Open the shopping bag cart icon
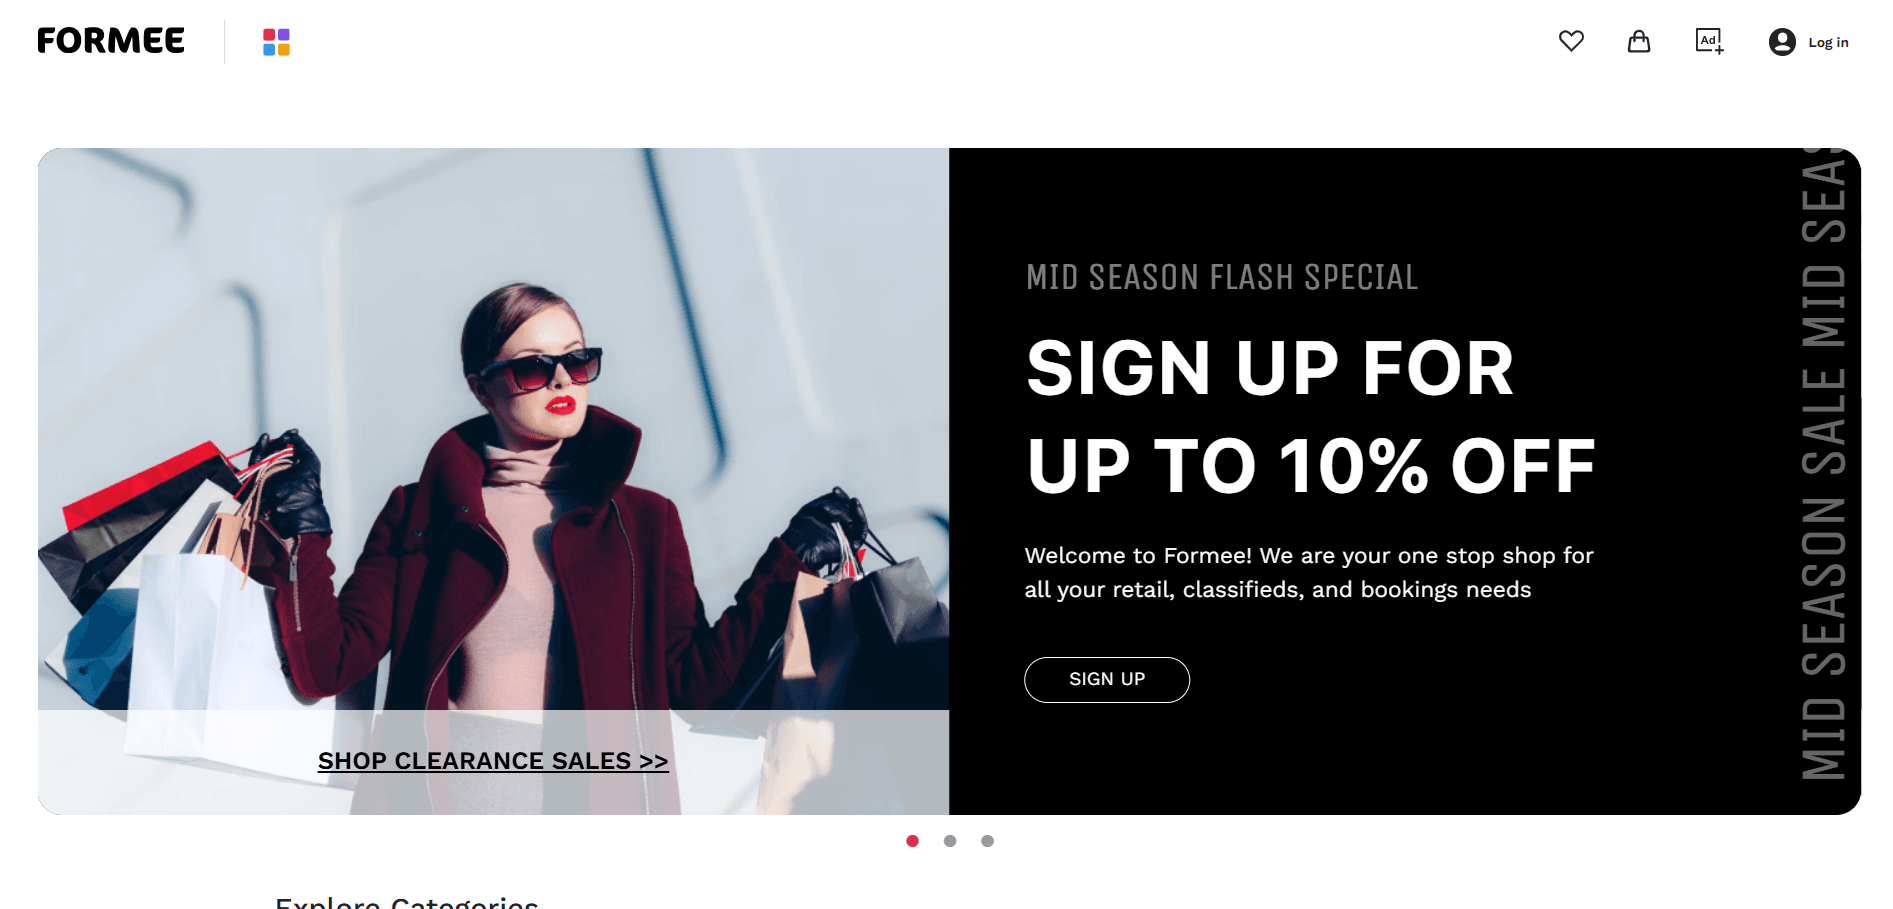1893x909 pixels. coord(1639,41)
